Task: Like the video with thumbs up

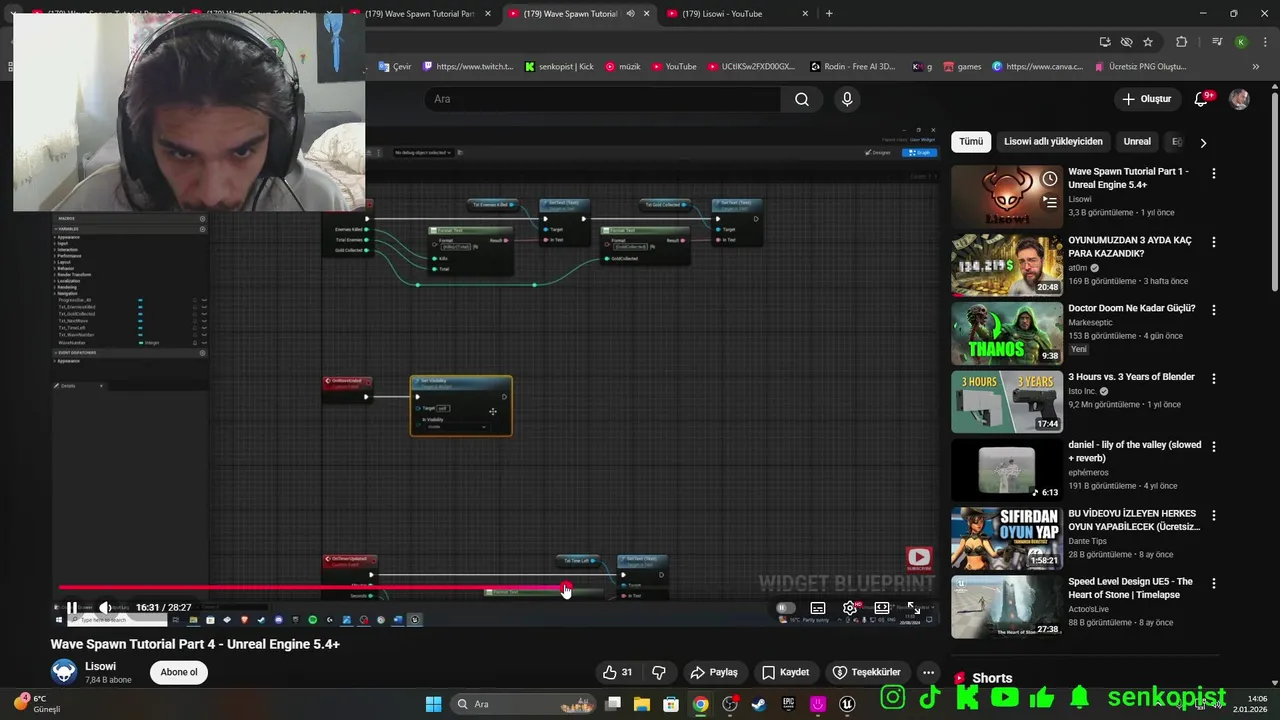Action: [618, 672]
